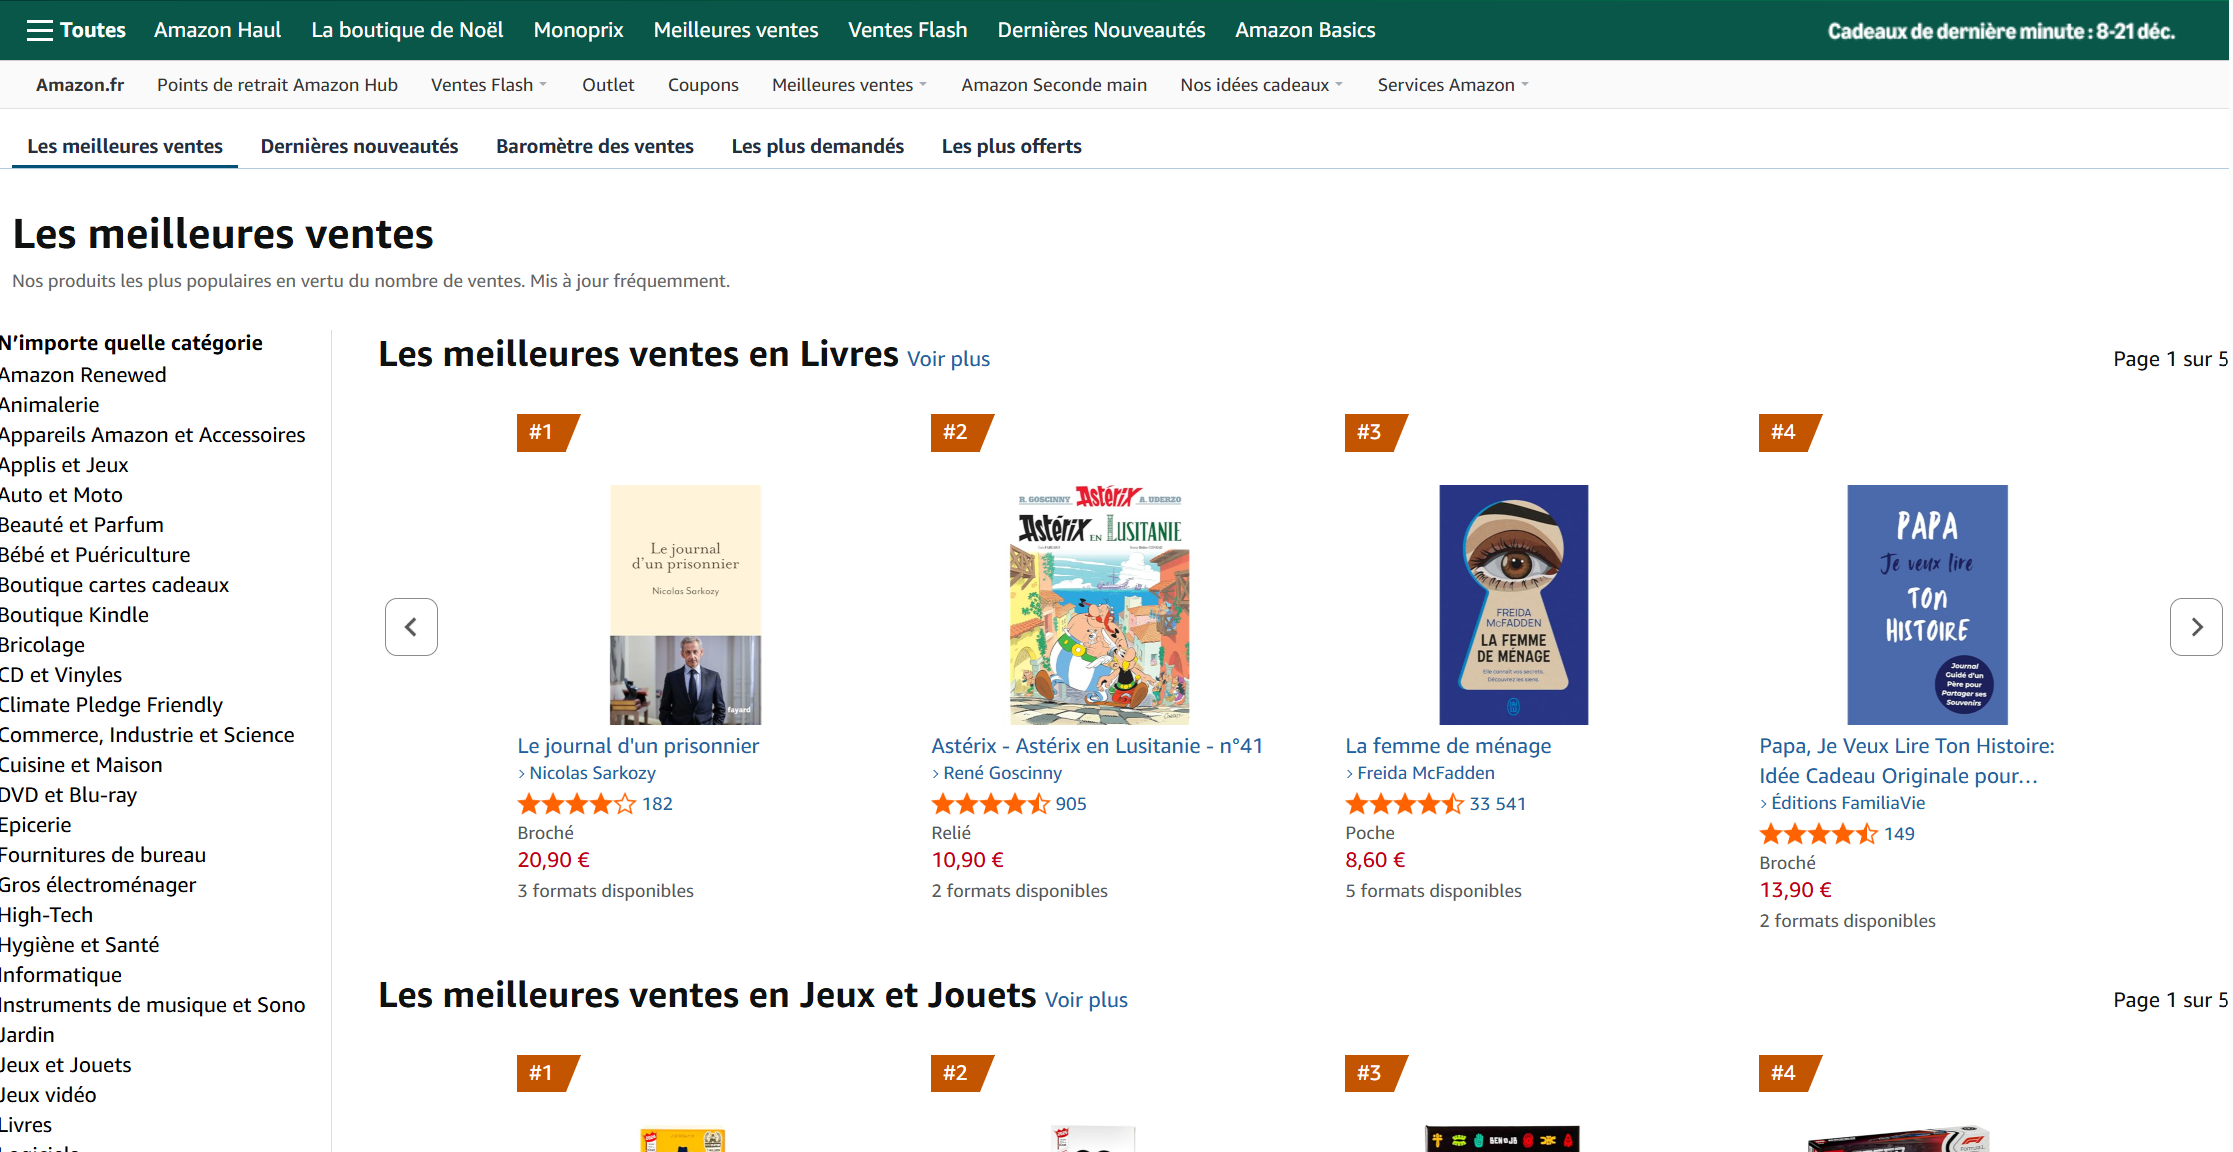Open the Toutes hamburger menu
Image resolution: width=2233 pixels, height=1152 pixels.
coord(75,30)
